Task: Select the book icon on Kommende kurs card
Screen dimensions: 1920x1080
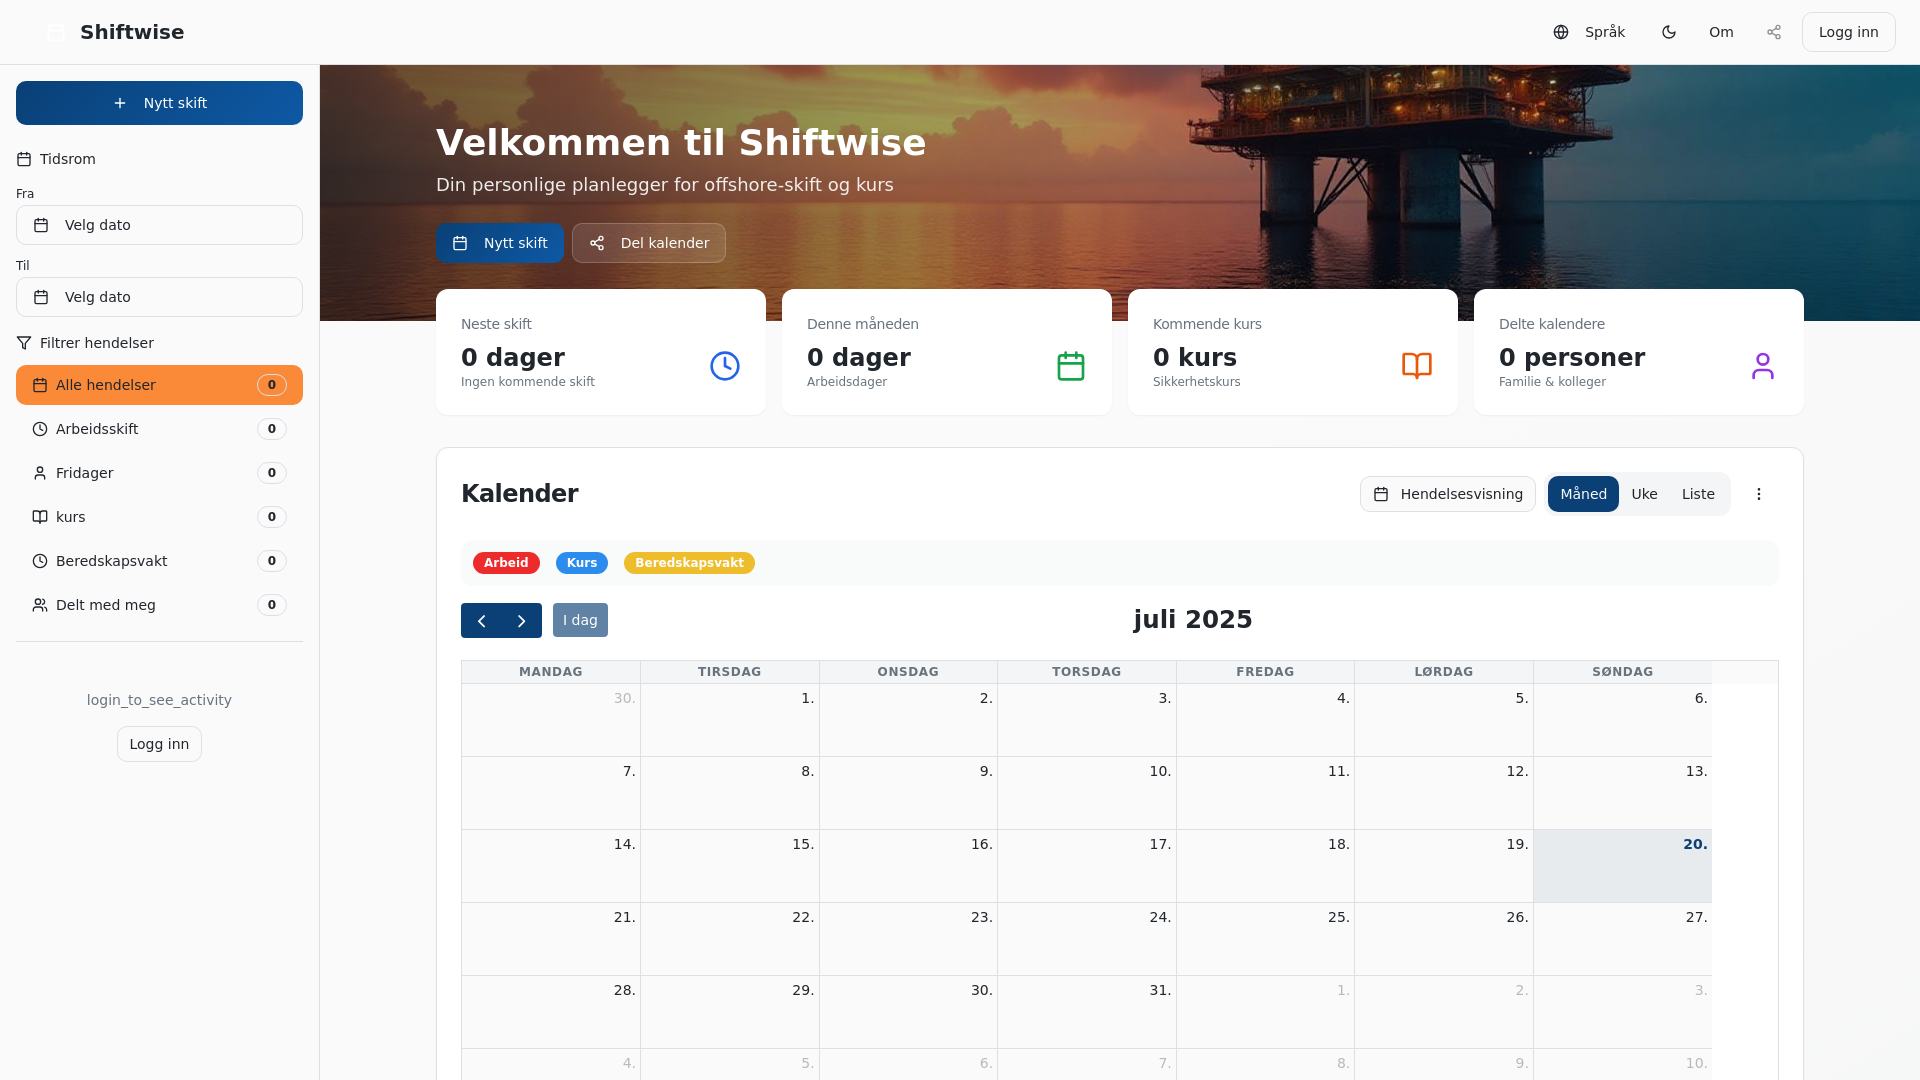Action: [x=1417, y=365]
